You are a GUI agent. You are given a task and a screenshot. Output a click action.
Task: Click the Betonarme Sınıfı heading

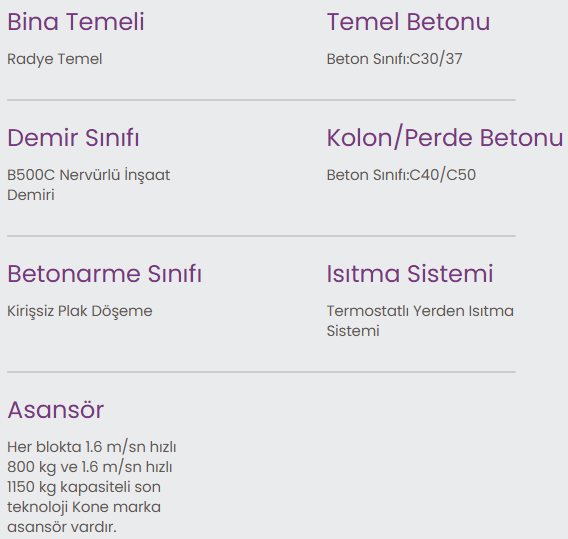click(104, 274)
